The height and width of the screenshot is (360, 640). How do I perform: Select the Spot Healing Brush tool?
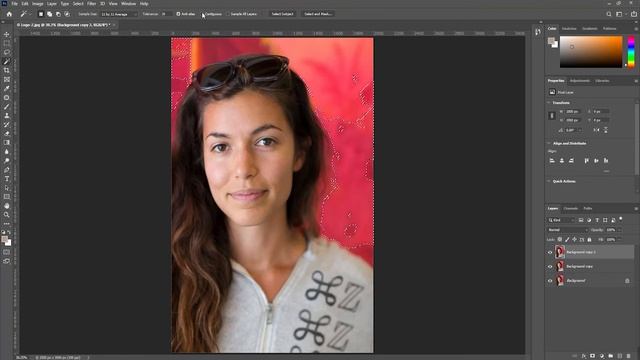pyautogui.click(x=7, y=98)
